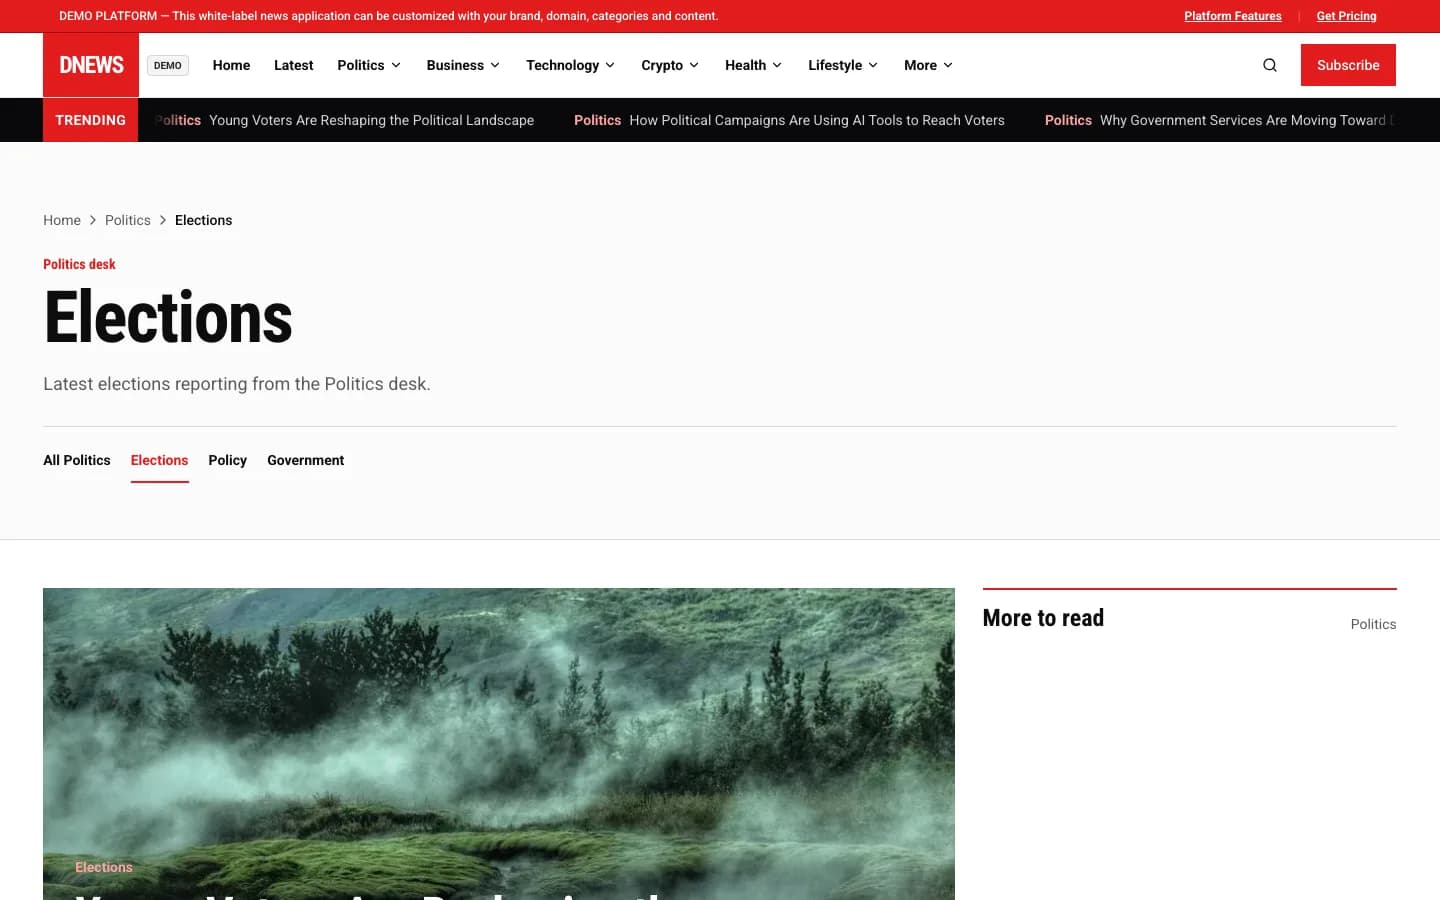Open the Technology dropdown menu

571,65
